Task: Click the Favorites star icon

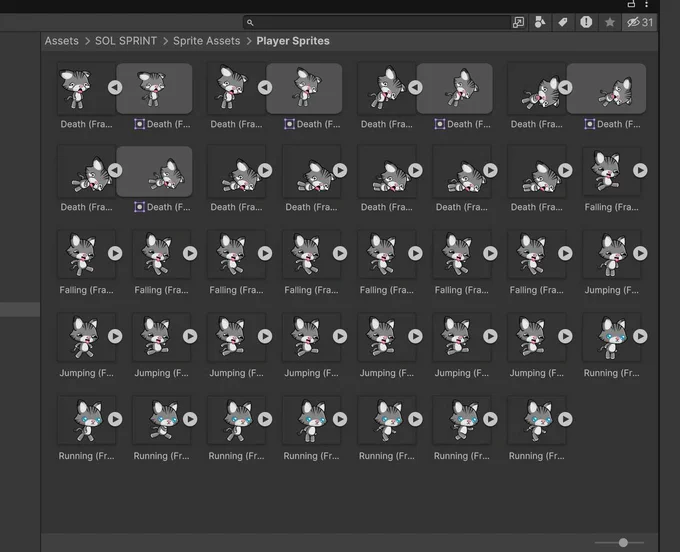Action: (x=610, y=22)
